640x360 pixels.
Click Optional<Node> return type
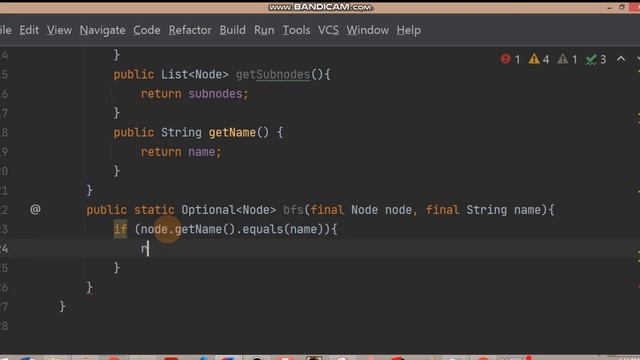229,210
